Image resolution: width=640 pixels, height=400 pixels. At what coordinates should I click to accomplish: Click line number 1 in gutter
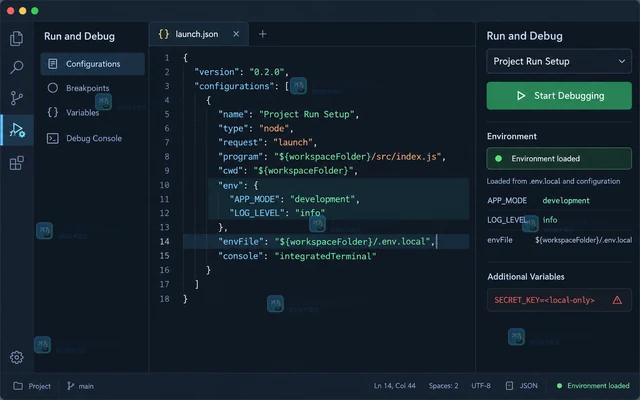click(x=167, y=58)
